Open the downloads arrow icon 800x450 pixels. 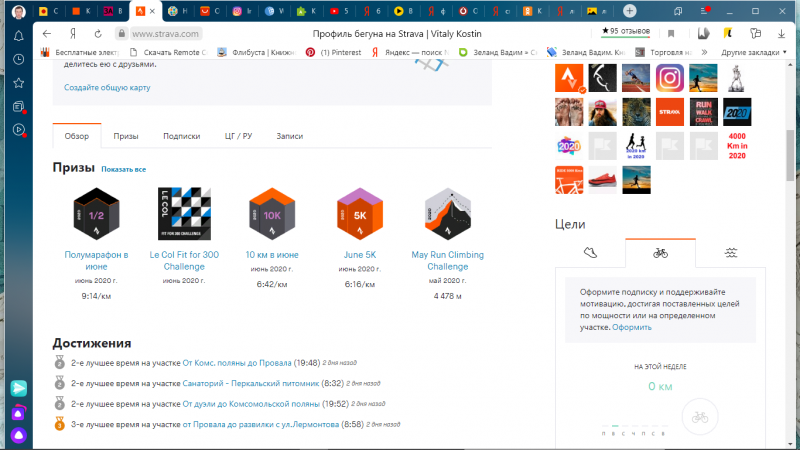[781, 34]
